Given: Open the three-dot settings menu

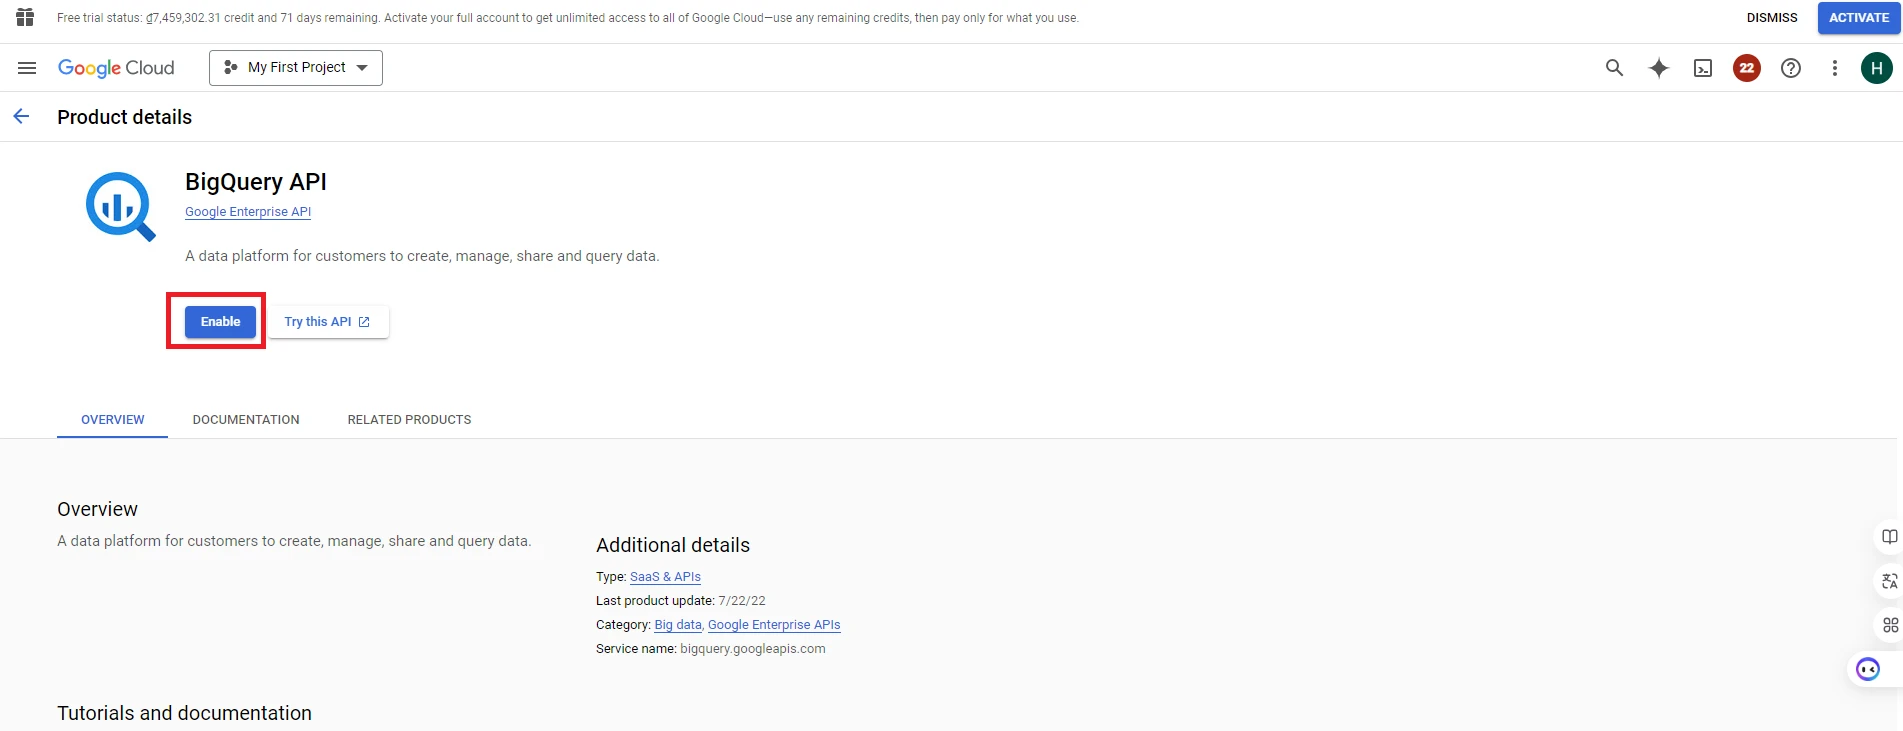Looking at the screenshot, I should pyautogui.click(x=1834, y=68).
